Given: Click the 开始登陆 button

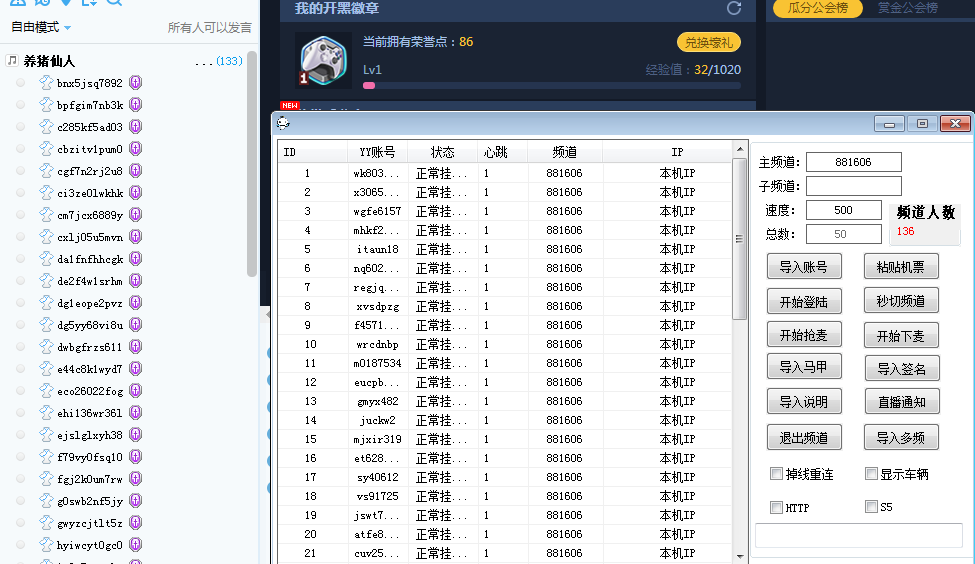Looking at the screenshot, I should (x=804, y=302).
